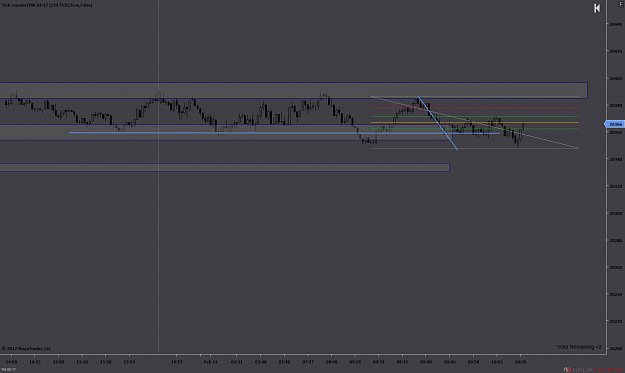Click the F button above price axis
Viewport: 625px width, 373px height.
(x=621, y=4)
